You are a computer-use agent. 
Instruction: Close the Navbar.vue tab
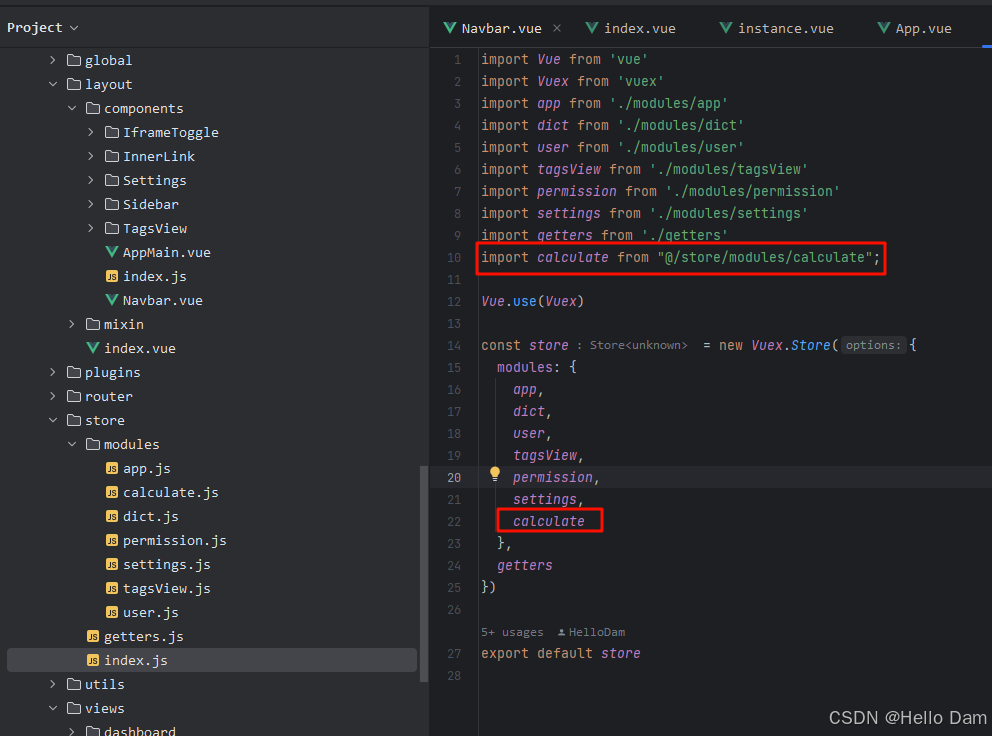[557, 28]
